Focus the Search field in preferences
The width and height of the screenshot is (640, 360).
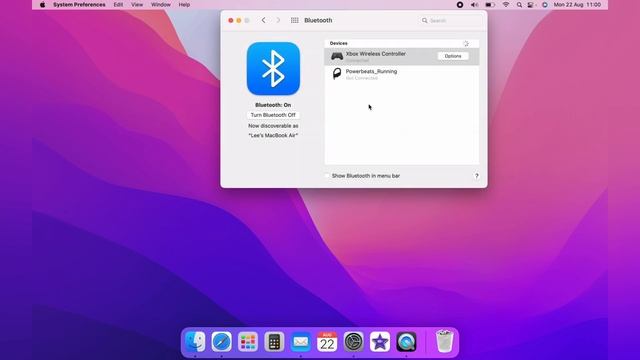click(451, 20)
